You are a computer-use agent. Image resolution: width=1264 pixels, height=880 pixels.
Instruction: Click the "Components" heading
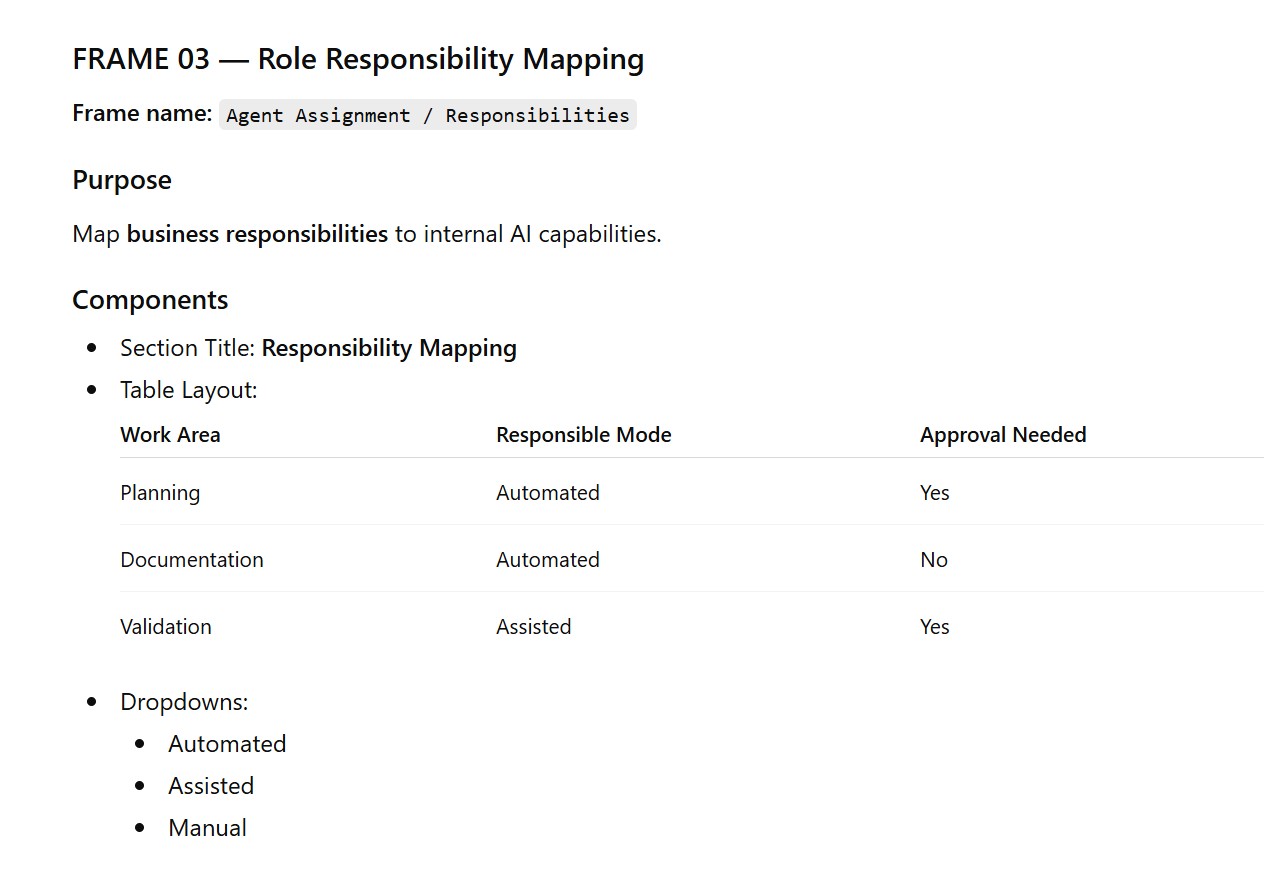[x=150, y=300]
